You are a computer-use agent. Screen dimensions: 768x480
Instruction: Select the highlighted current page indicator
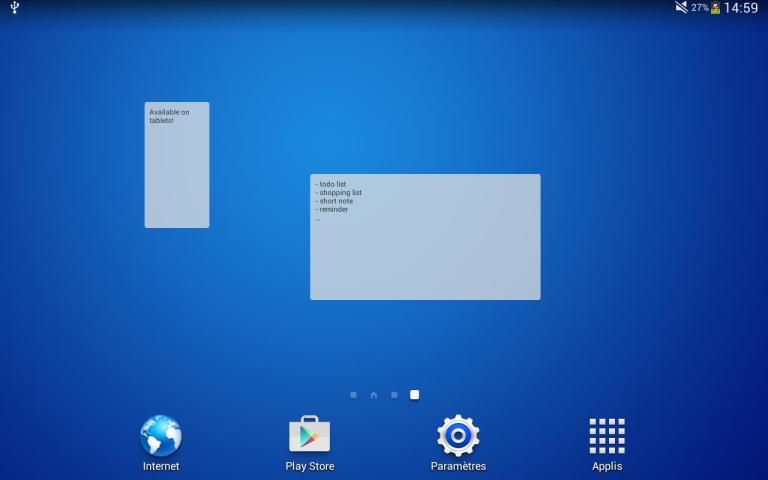(x=415, y=395)
